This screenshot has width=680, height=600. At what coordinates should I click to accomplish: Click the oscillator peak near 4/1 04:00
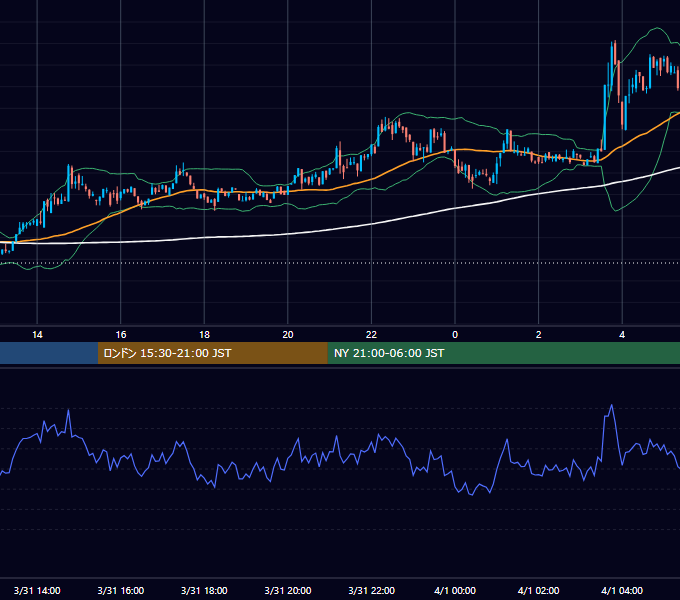tap(611, 405)
